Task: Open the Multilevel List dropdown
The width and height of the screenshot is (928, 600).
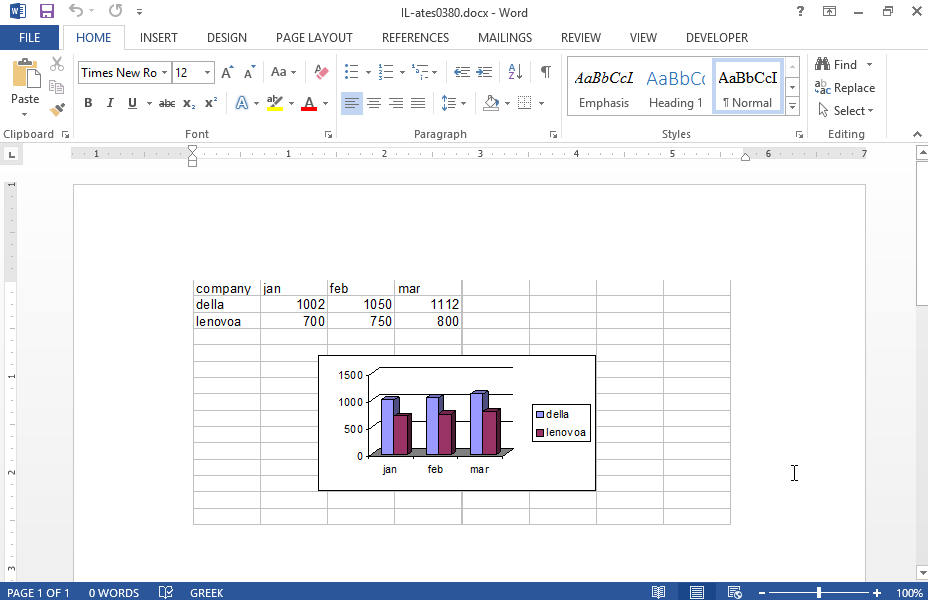Action: pyautogui.click(x=434, y=72)
